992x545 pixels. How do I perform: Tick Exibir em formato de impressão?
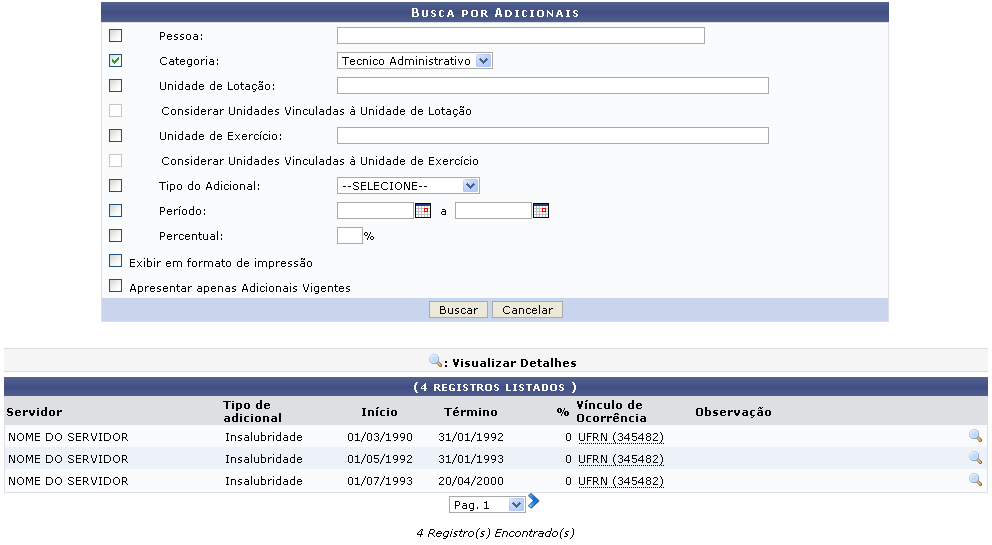[116, 262]
